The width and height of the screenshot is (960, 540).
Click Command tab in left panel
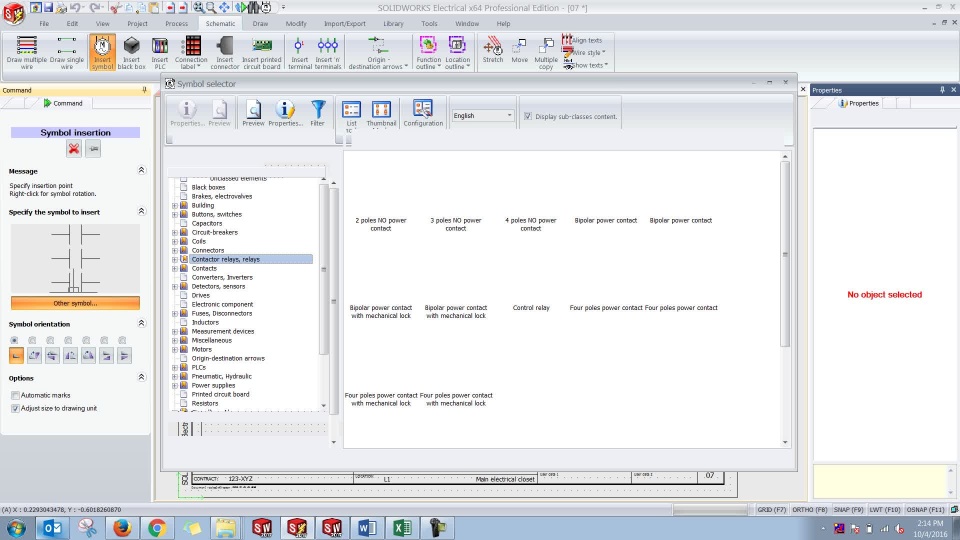[62, 103]
